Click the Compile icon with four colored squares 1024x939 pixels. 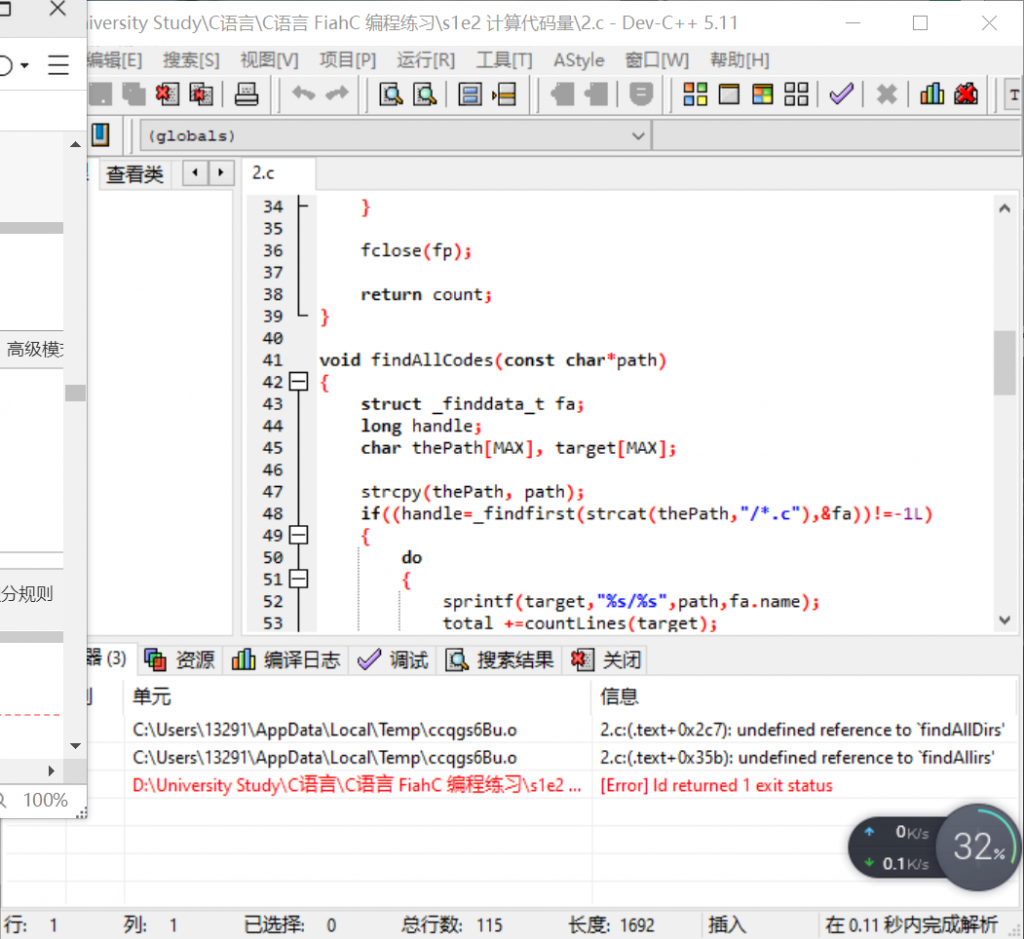[x=695, y=95]
